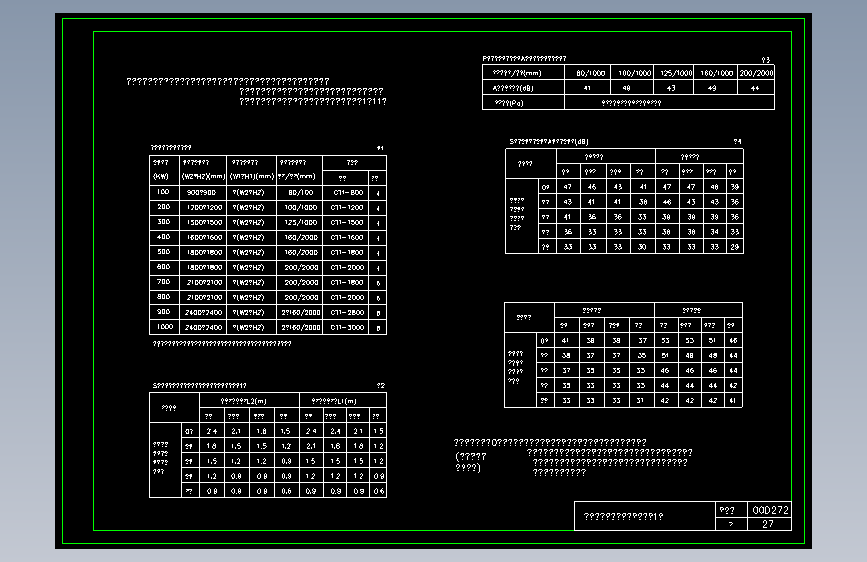Click the C11-2000 cell in the 800 row
The width and height of the screenshot is (867, 562).
point(347,298)
